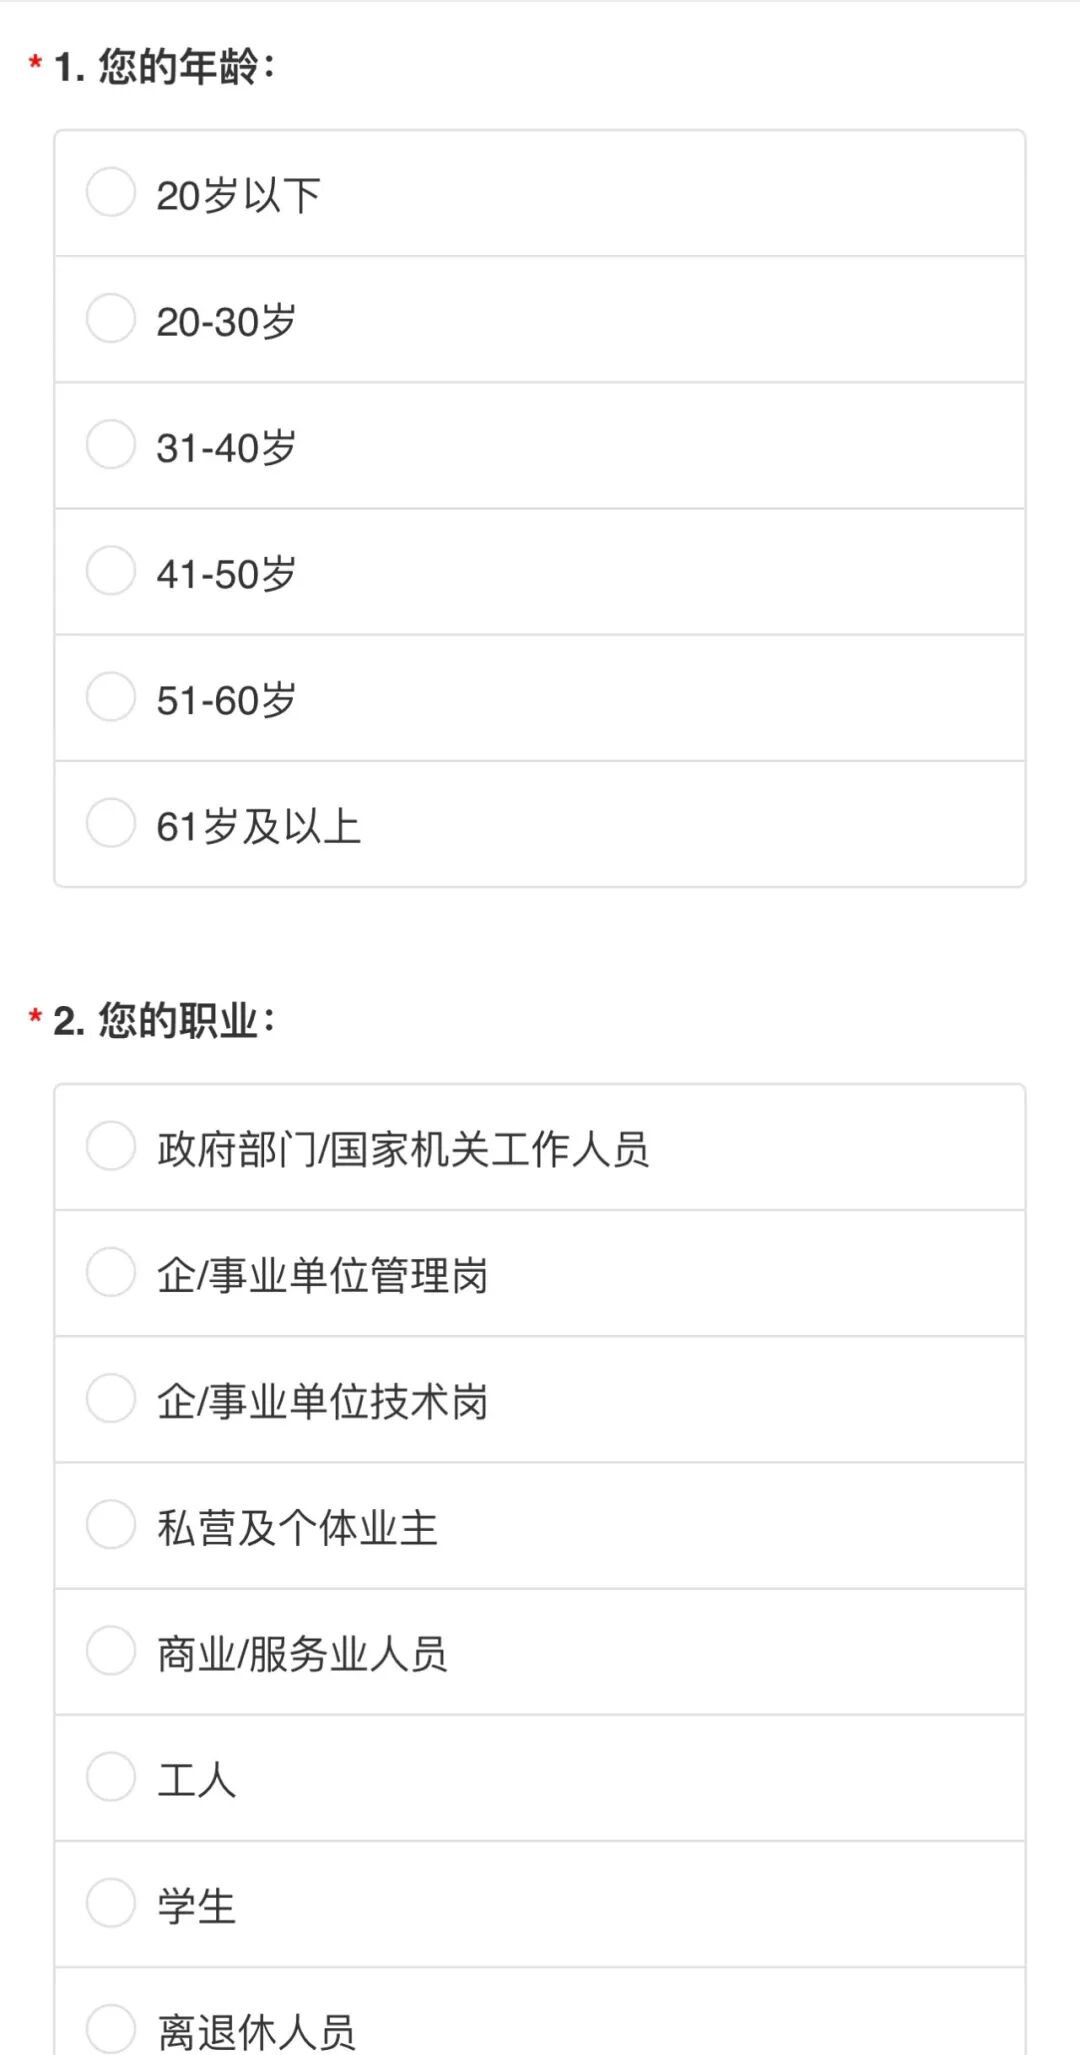Click the 61岁及以上 label text
The width and height of the screenshot is (1080, 2055).
(258, 826)
